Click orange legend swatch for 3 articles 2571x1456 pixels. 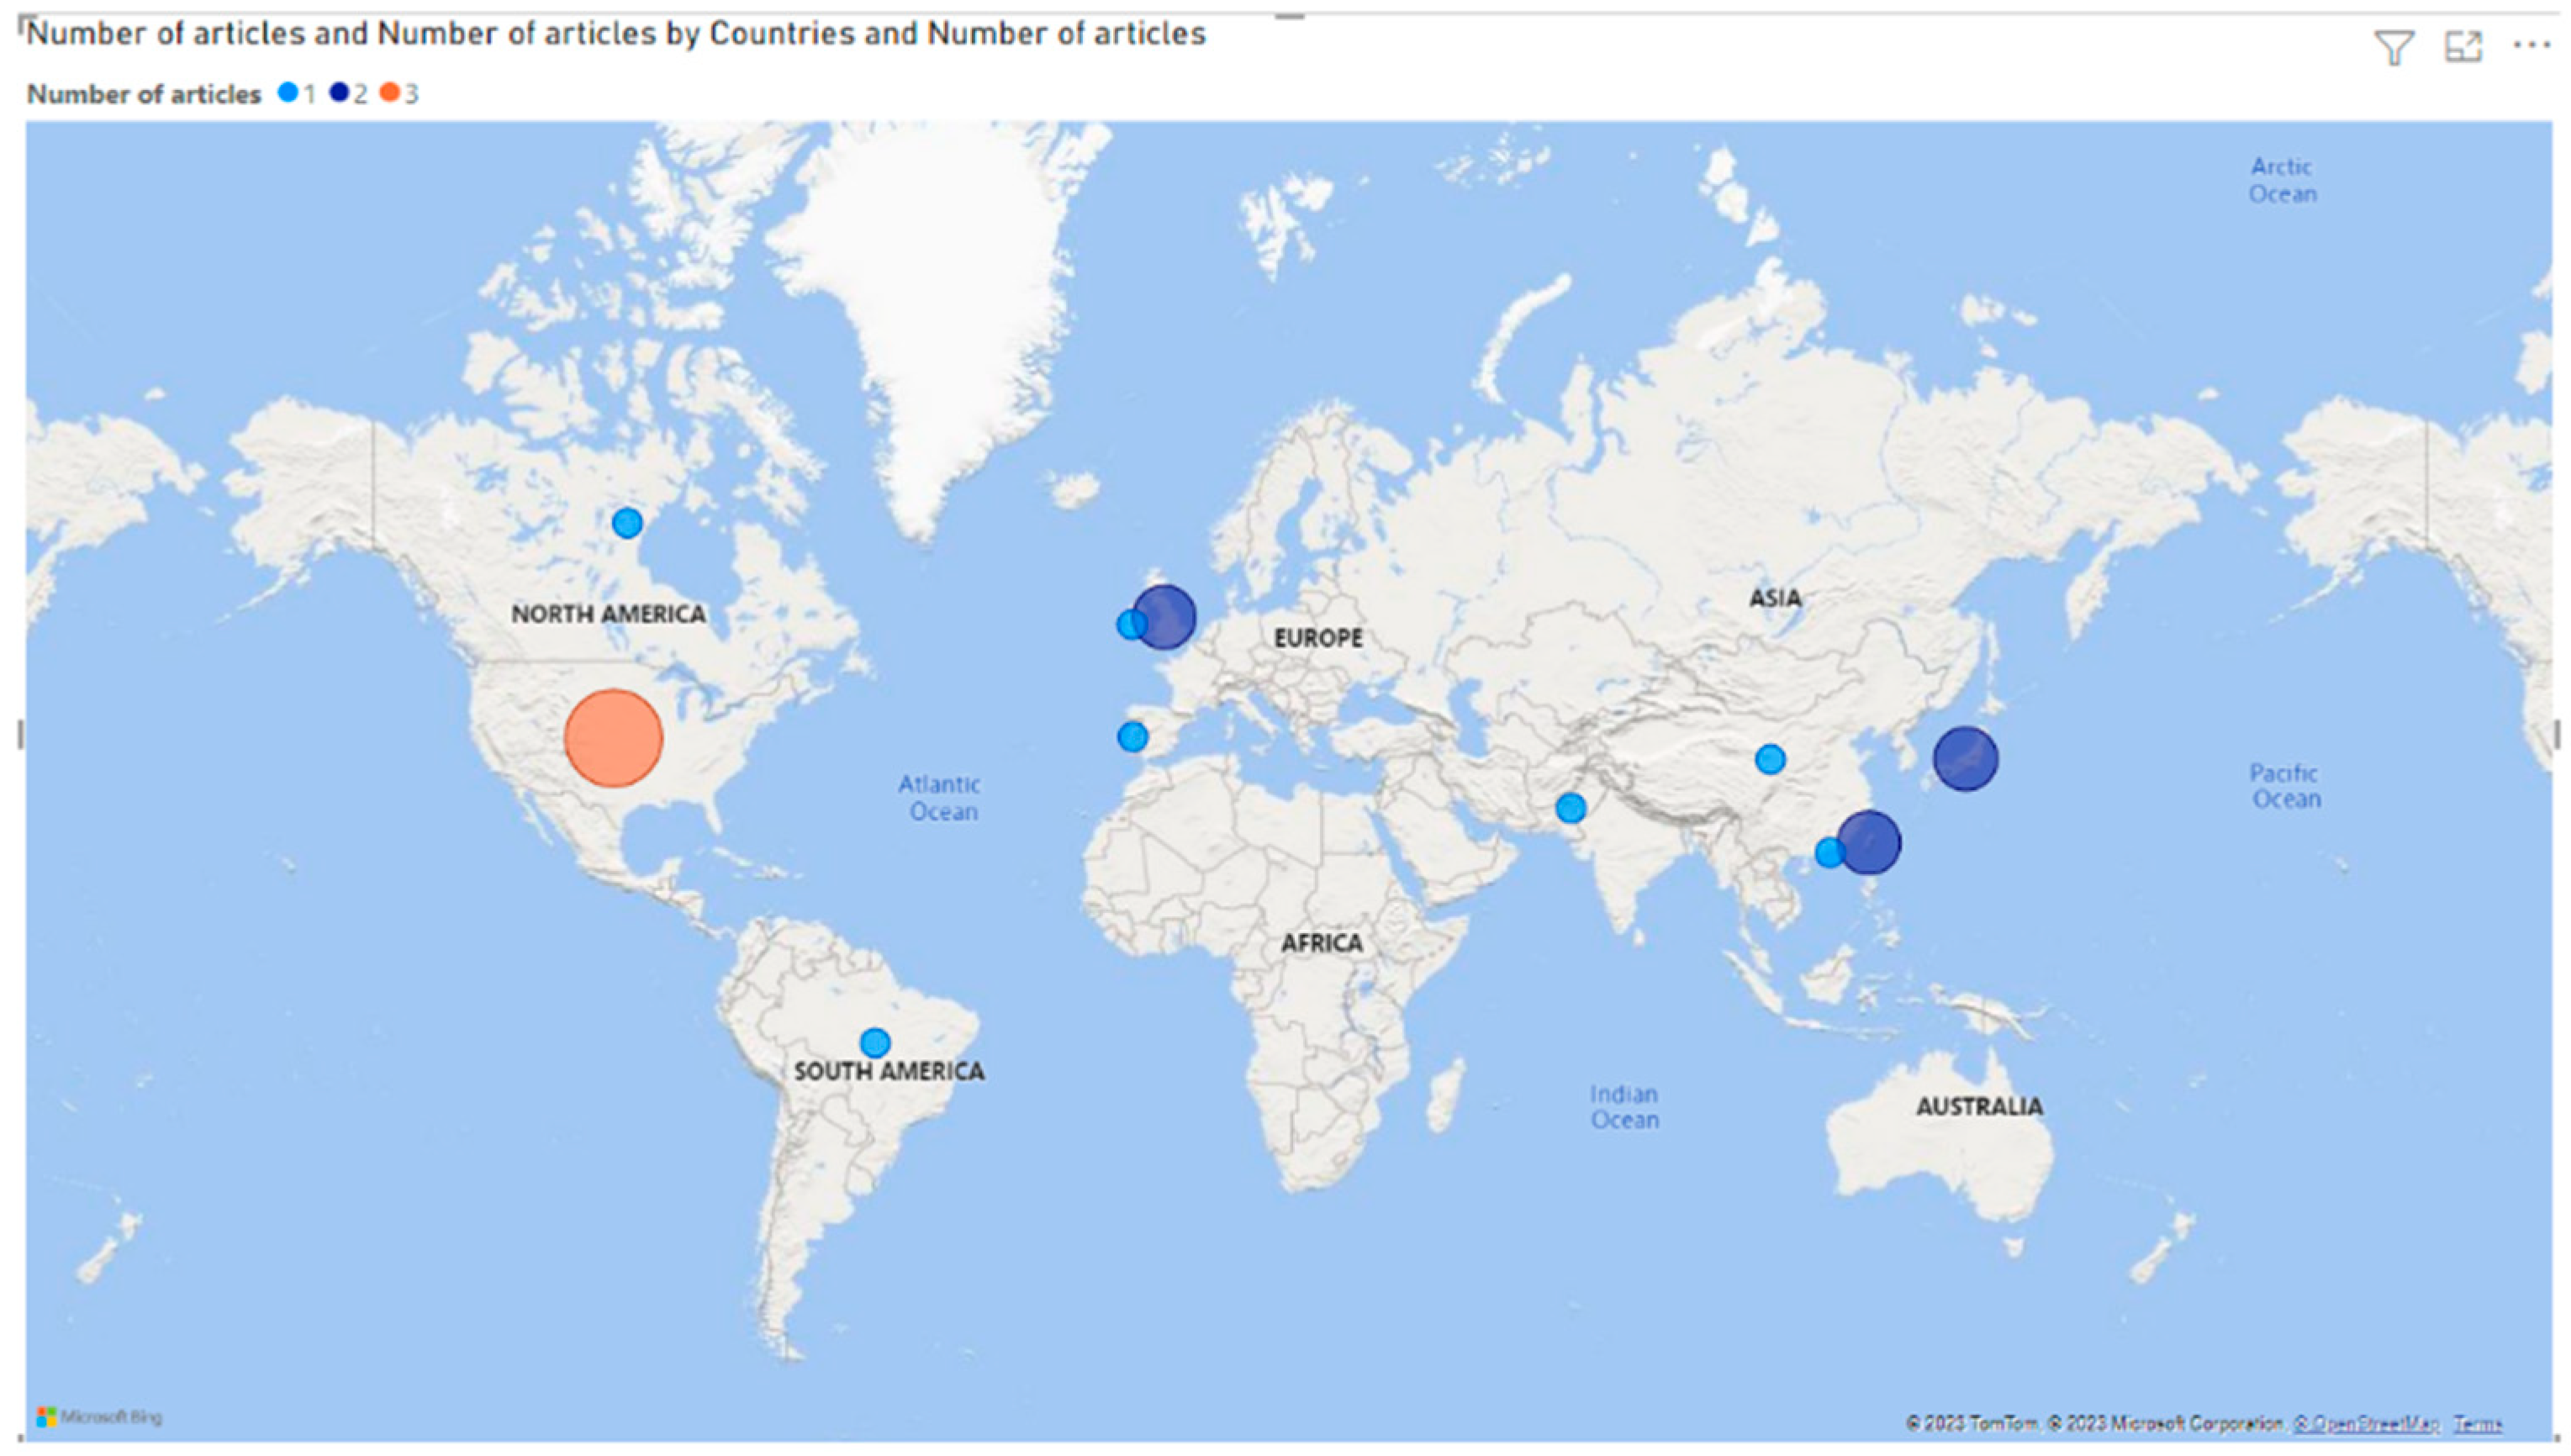tap(390, 93)
